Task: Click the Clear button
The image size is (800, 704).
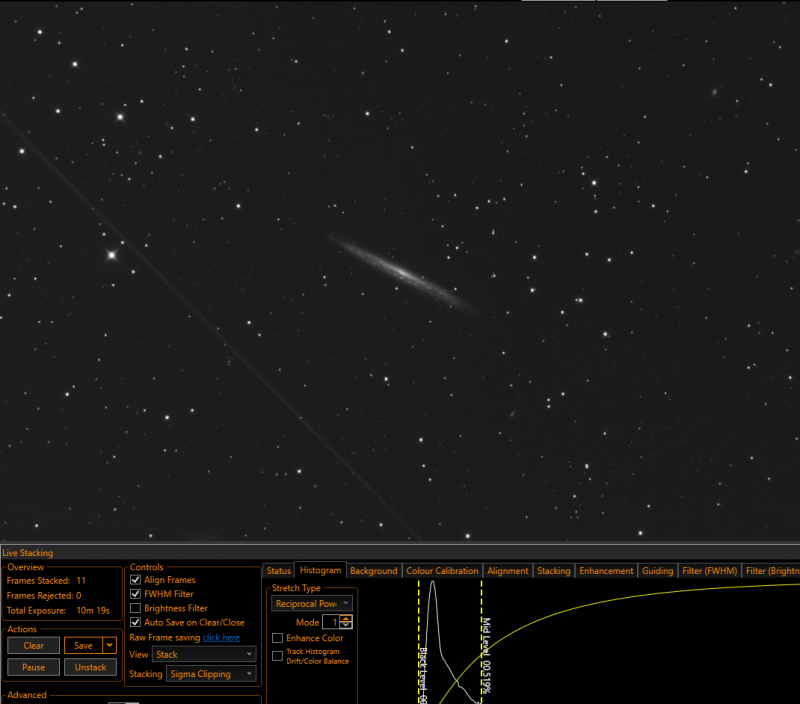Action: coord(34,645)
